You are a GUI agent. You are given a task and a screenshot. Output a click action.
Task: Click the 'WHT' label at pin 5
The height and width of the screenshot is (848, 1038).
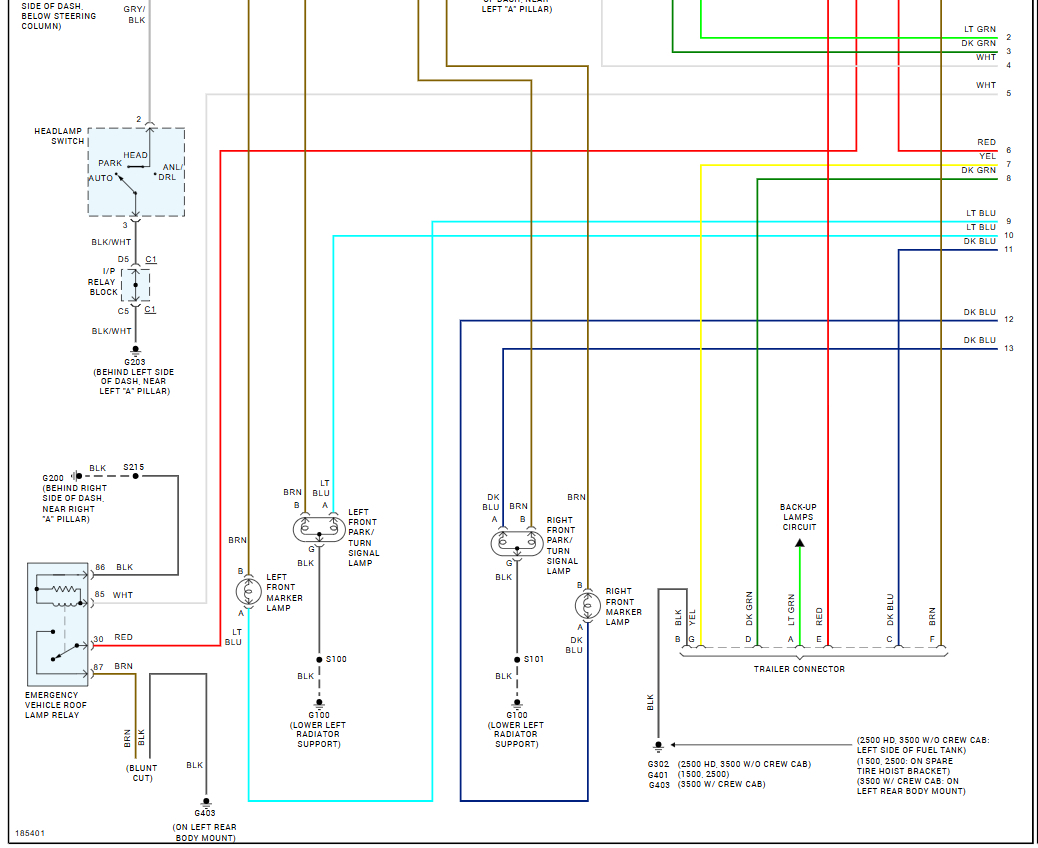tap(986, 85)
